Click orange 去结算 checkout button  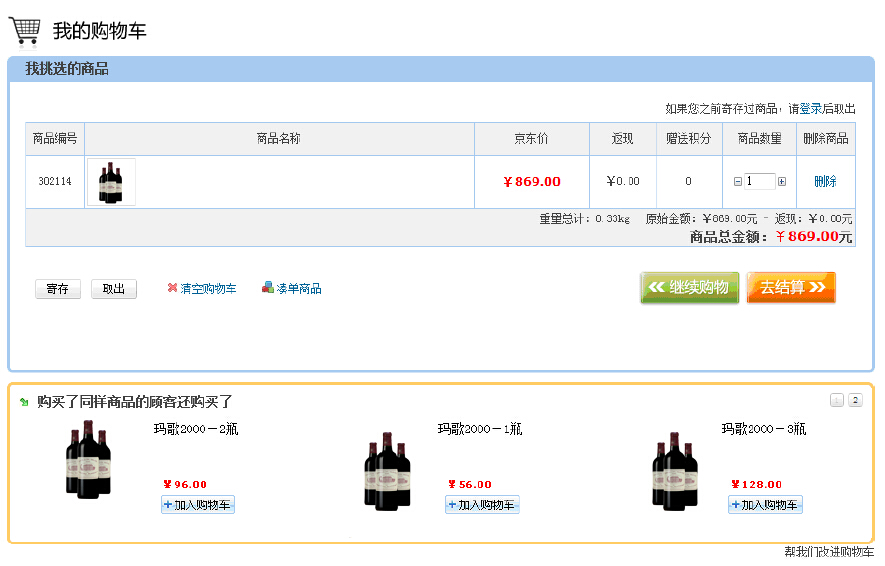coord(791,288)
